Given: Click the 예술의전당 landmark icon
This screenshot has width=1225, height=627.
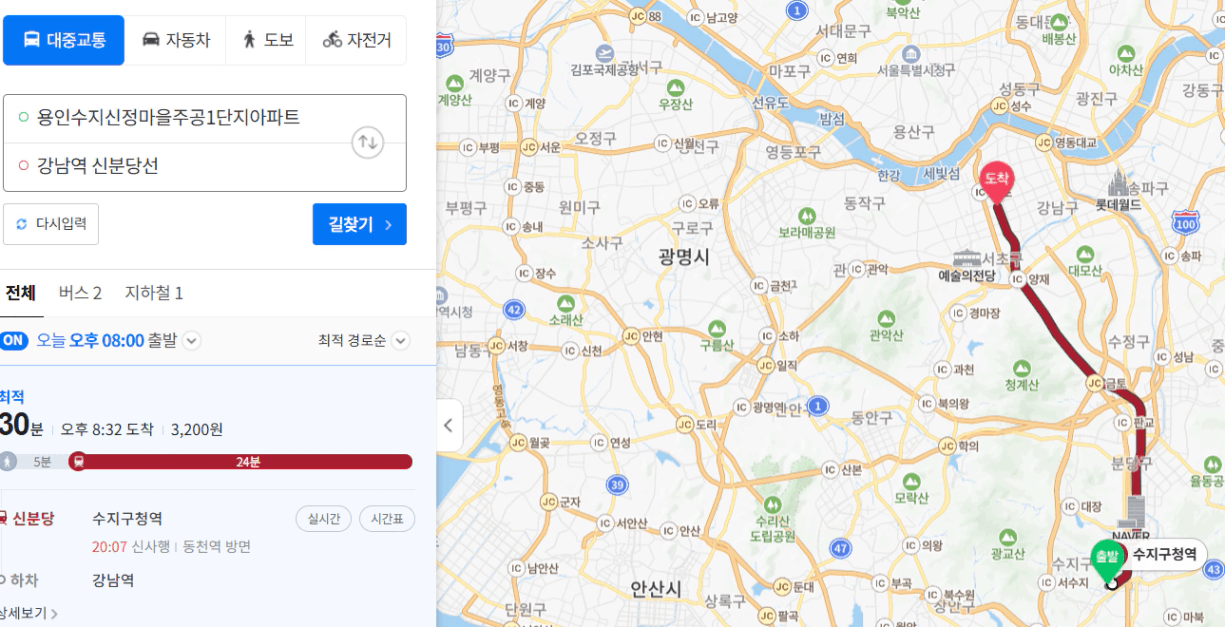Looking at the screenshot, I should pyautogui.click(x=967, y=259).
